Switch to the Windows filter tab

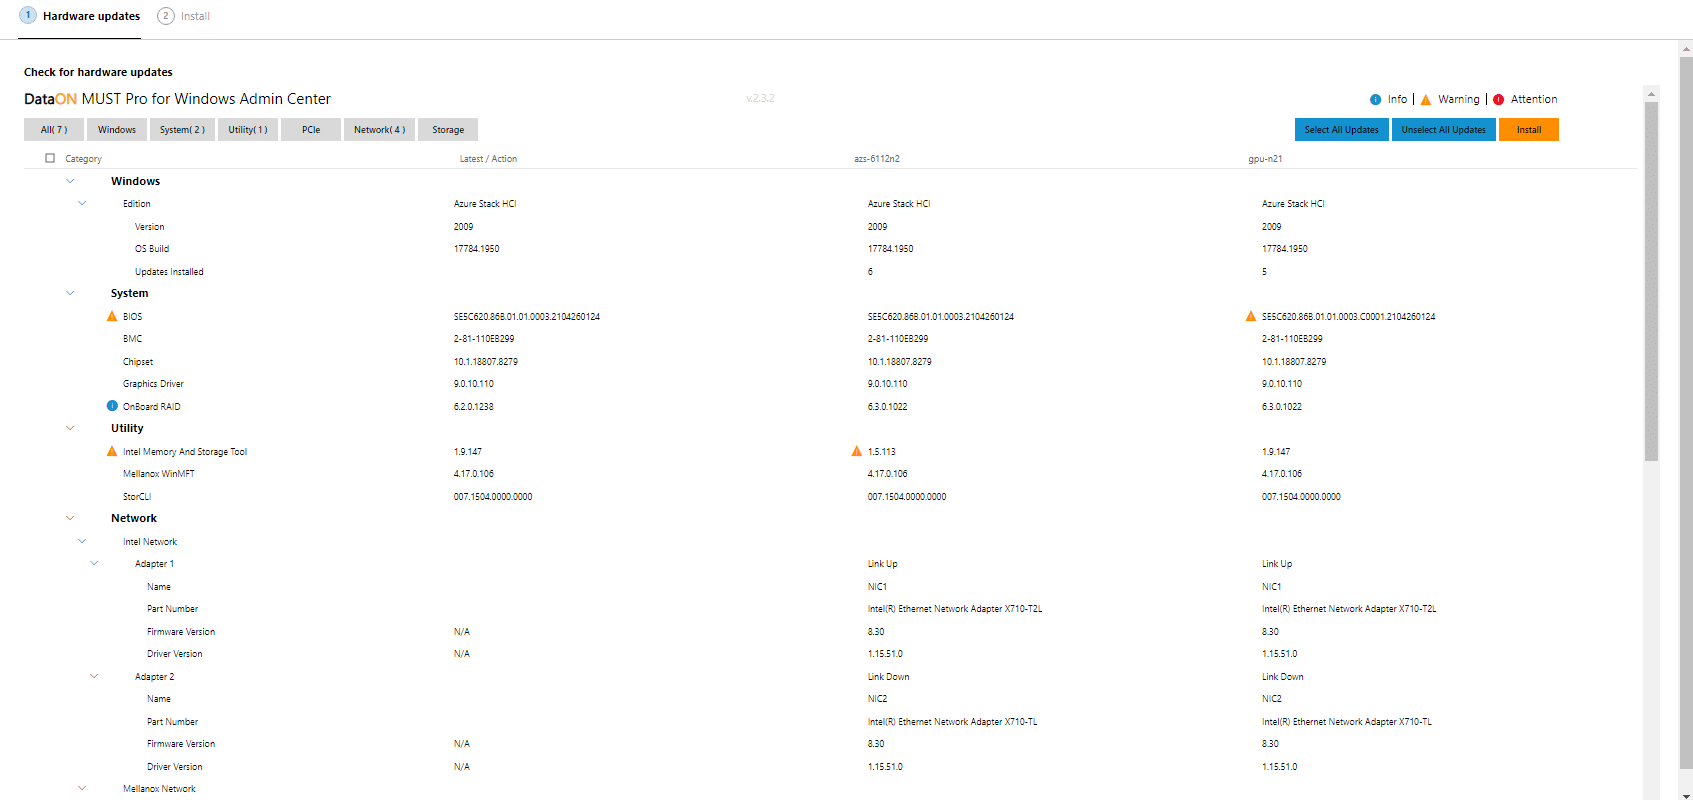[x=117, y=129]
